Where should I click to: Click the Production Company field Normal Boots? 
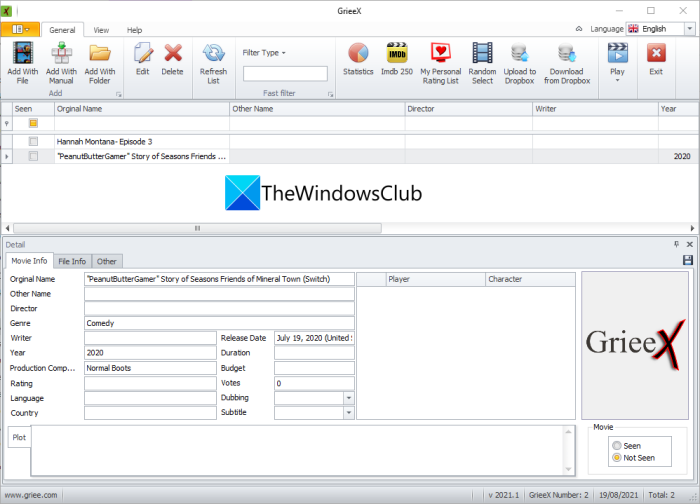point(150,368)
